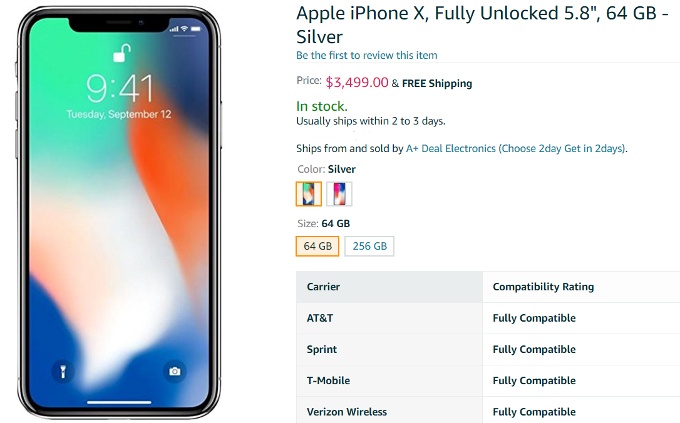Click the battery icon in the phone status bar
Viewport: 680px width, 423px height.
195,28
